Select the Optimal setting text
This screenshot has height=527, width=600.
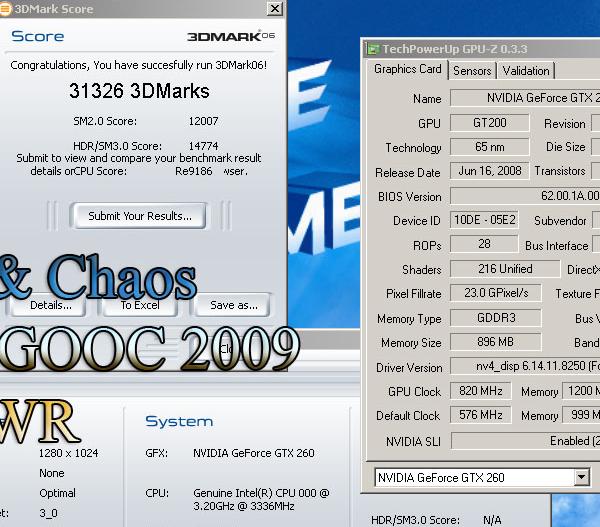pyautogui.click(x=57, y=493)
